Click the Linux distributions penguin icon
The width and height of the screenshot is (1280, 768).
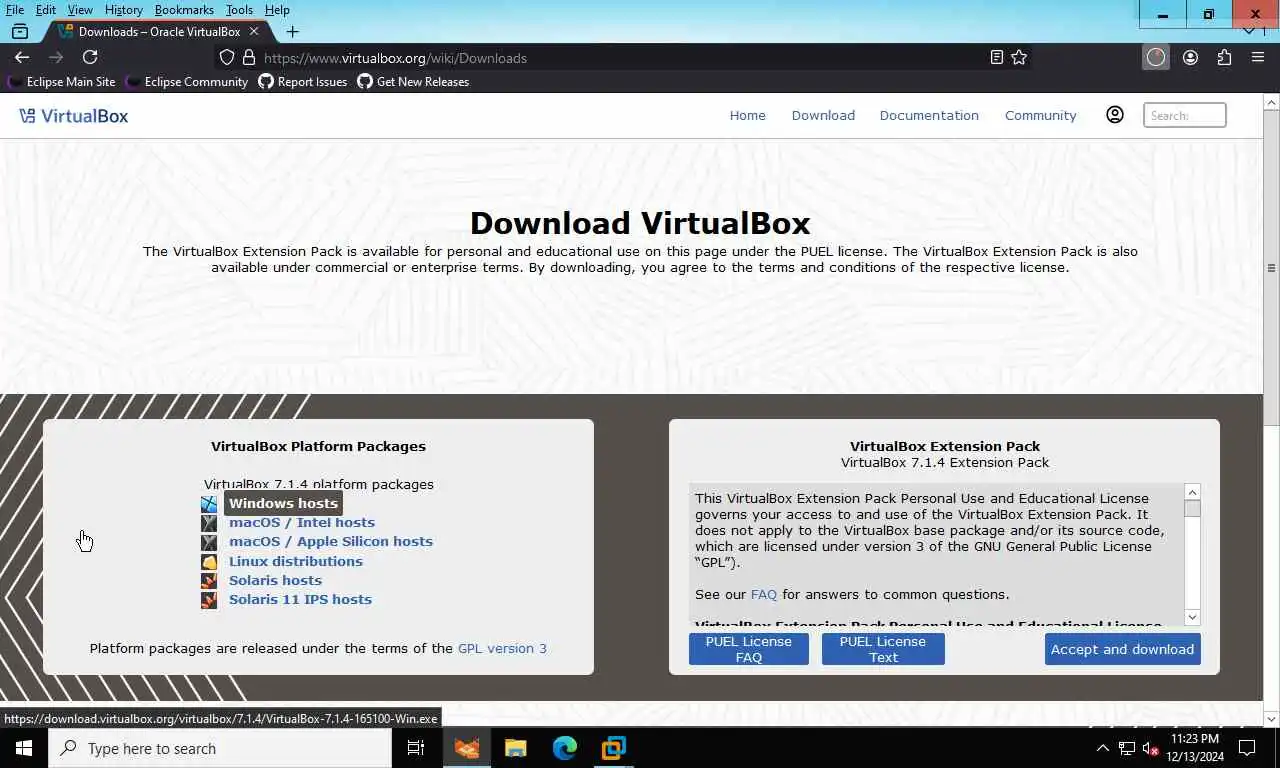point(209,562)
